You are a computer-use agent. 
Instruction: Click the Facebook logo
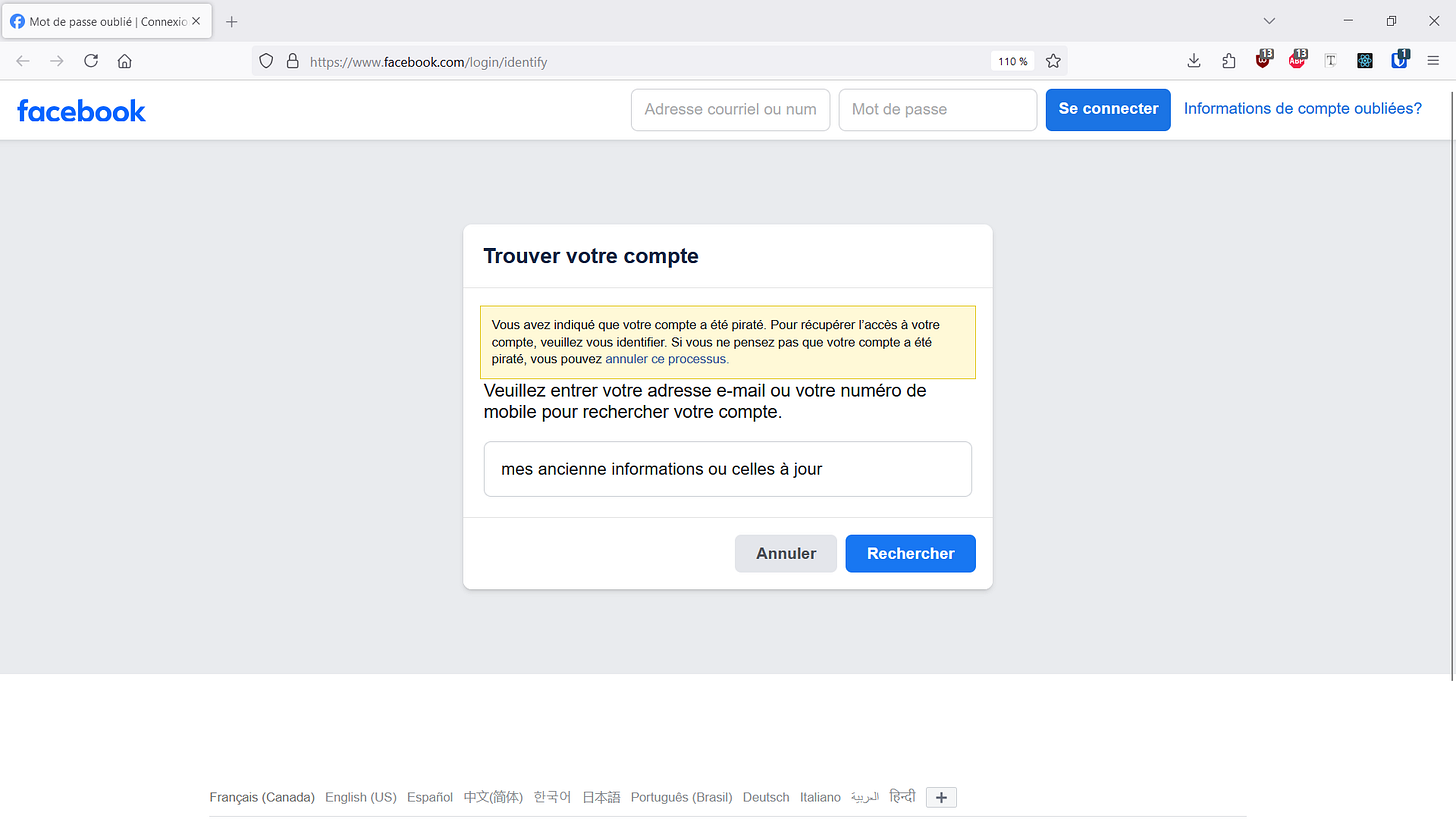point(81,110)
